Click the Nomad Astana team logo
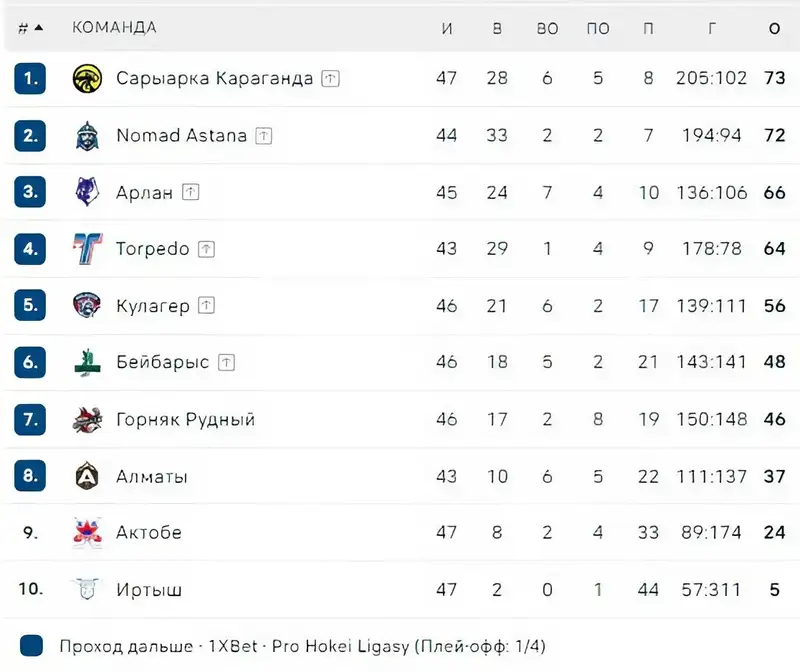800x672 pixels. 88,135
